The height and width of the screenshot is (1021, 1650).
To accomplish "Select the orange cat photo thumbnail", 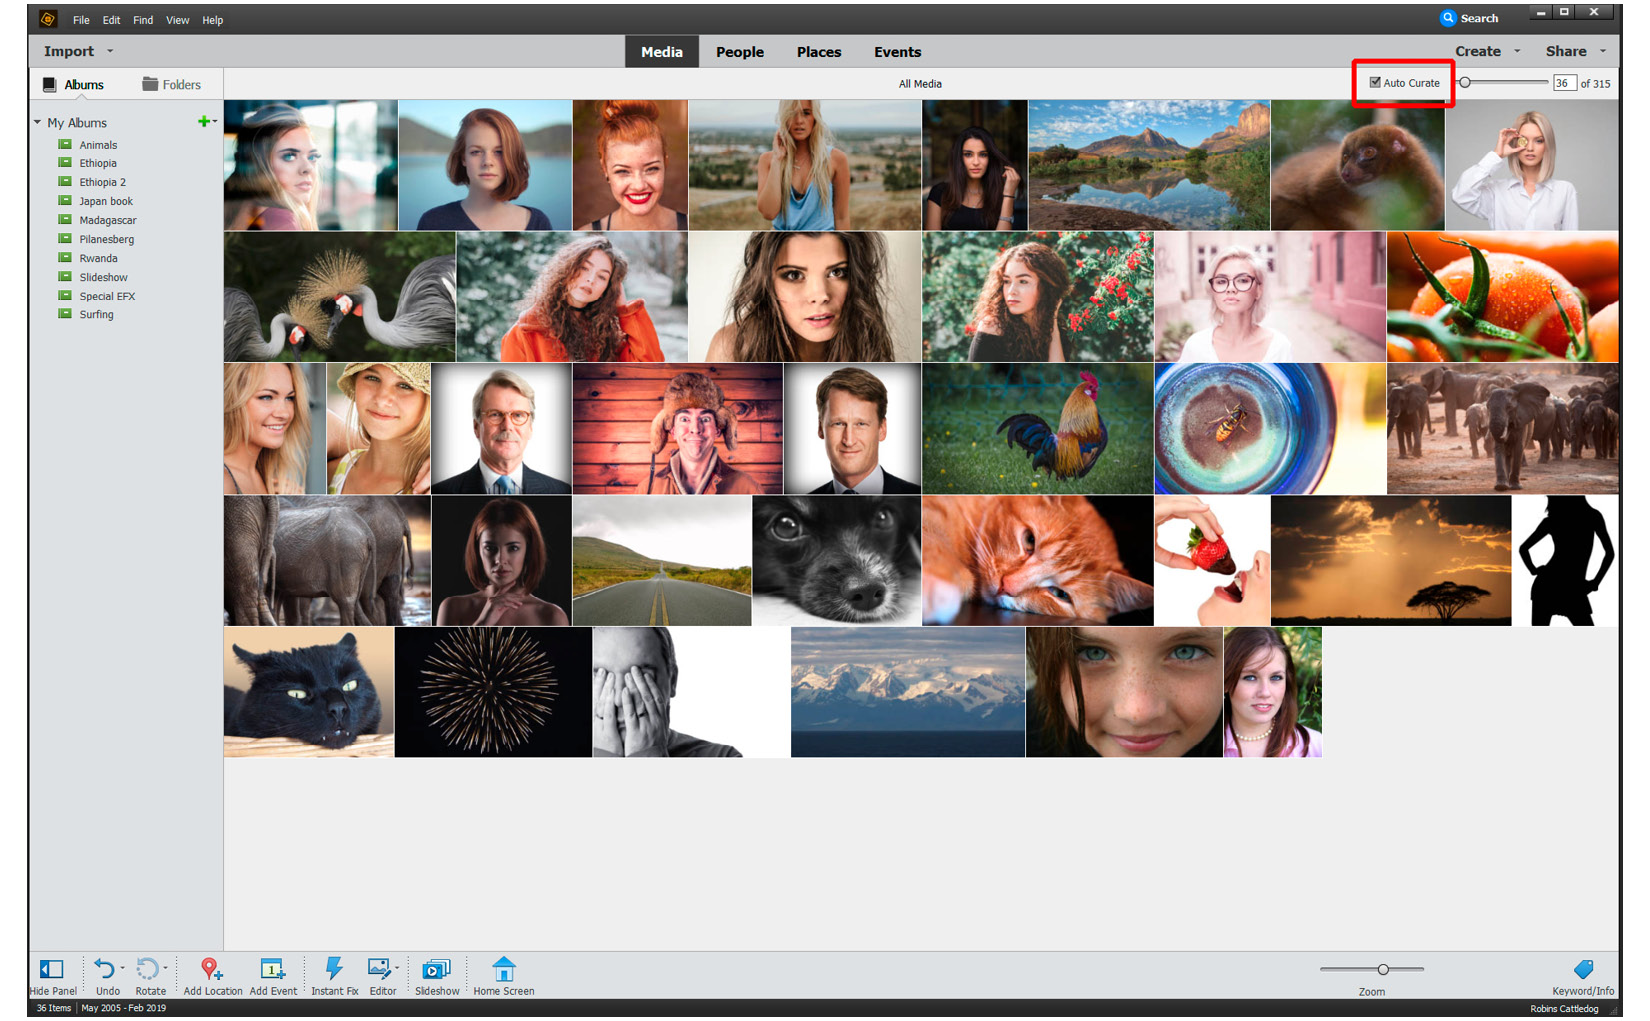I will [1037, 560].
